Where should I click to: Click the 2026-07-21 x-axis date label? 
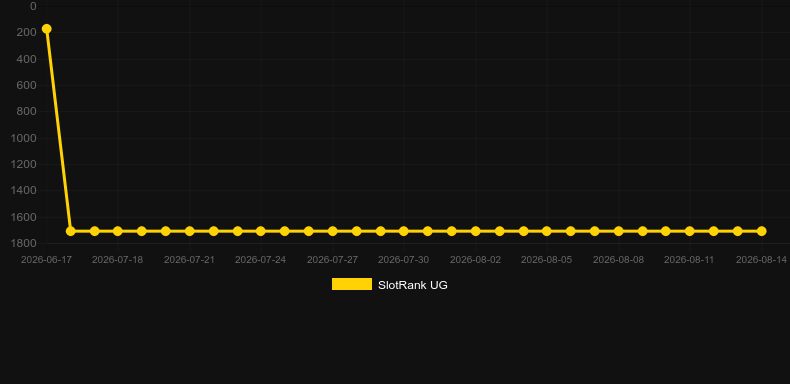(x=189, y=260)
